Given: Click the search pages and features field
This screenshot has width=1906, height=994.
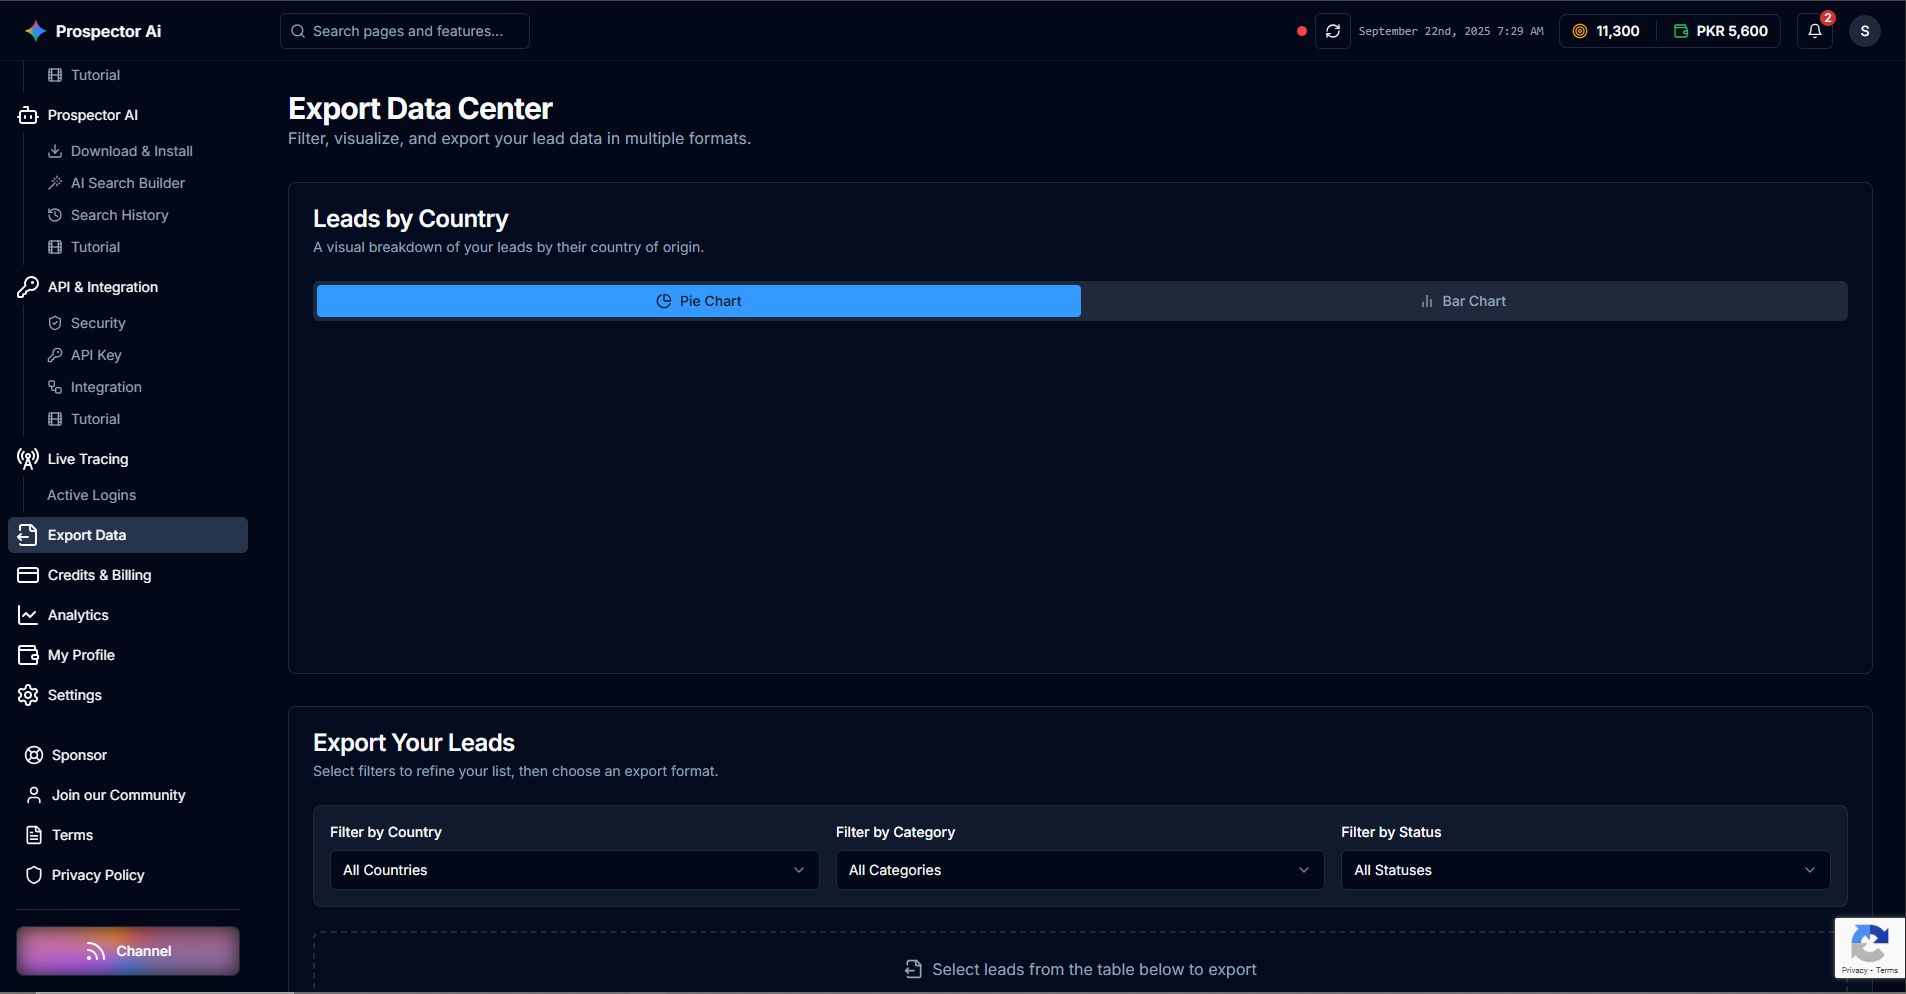Looking at the screenshot, I should (x=405, y=31).
